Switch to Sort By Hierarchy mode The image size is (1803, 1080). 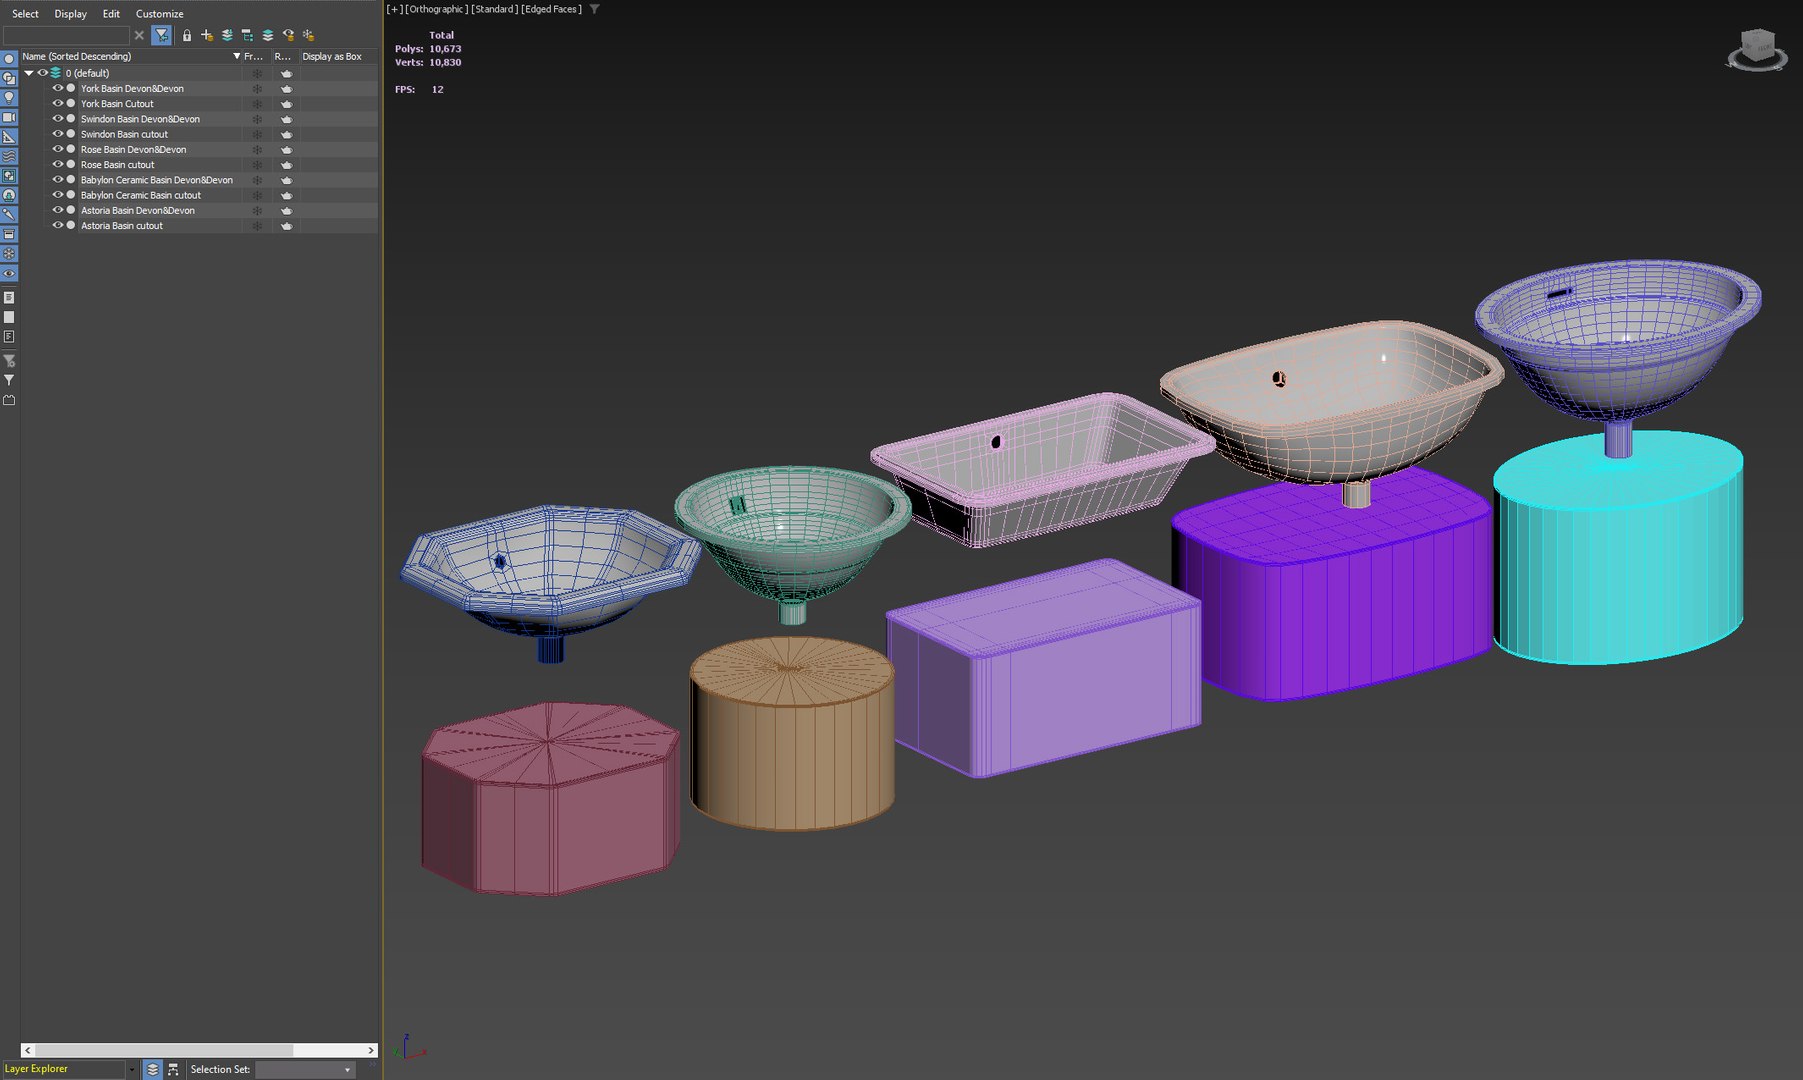click(x=173, y=1069)
